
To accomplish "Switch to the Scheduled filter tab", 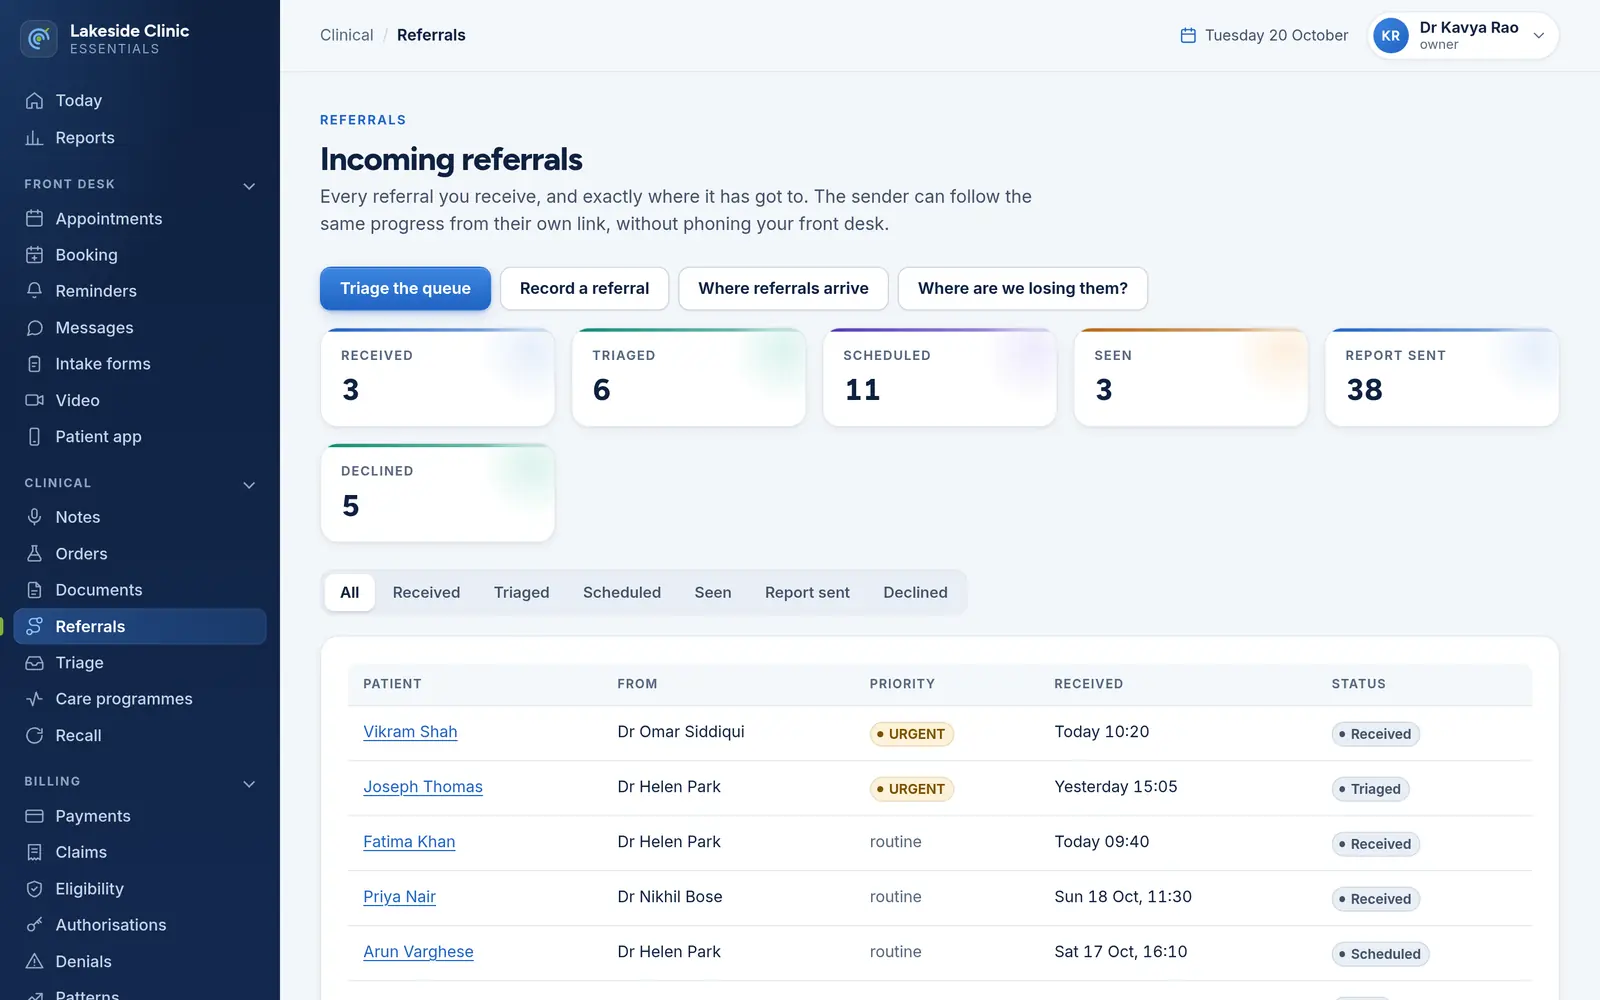I will click(622, 593).
